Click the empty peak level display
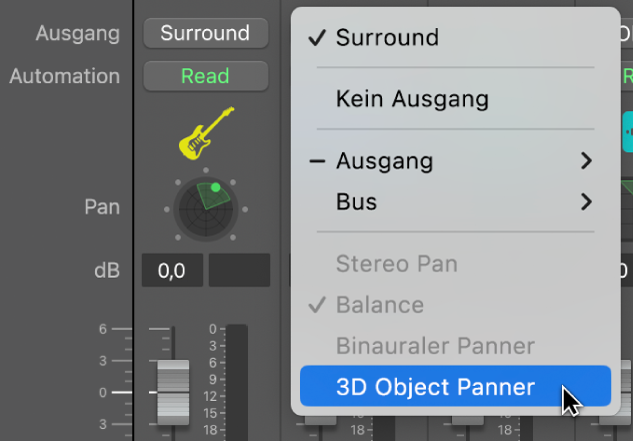 (239, 270)
